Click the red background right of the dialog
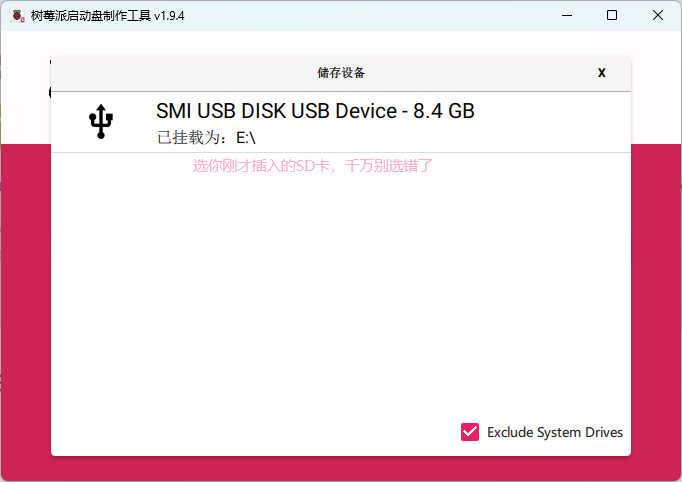682x482 pixels. click(656, 300)
